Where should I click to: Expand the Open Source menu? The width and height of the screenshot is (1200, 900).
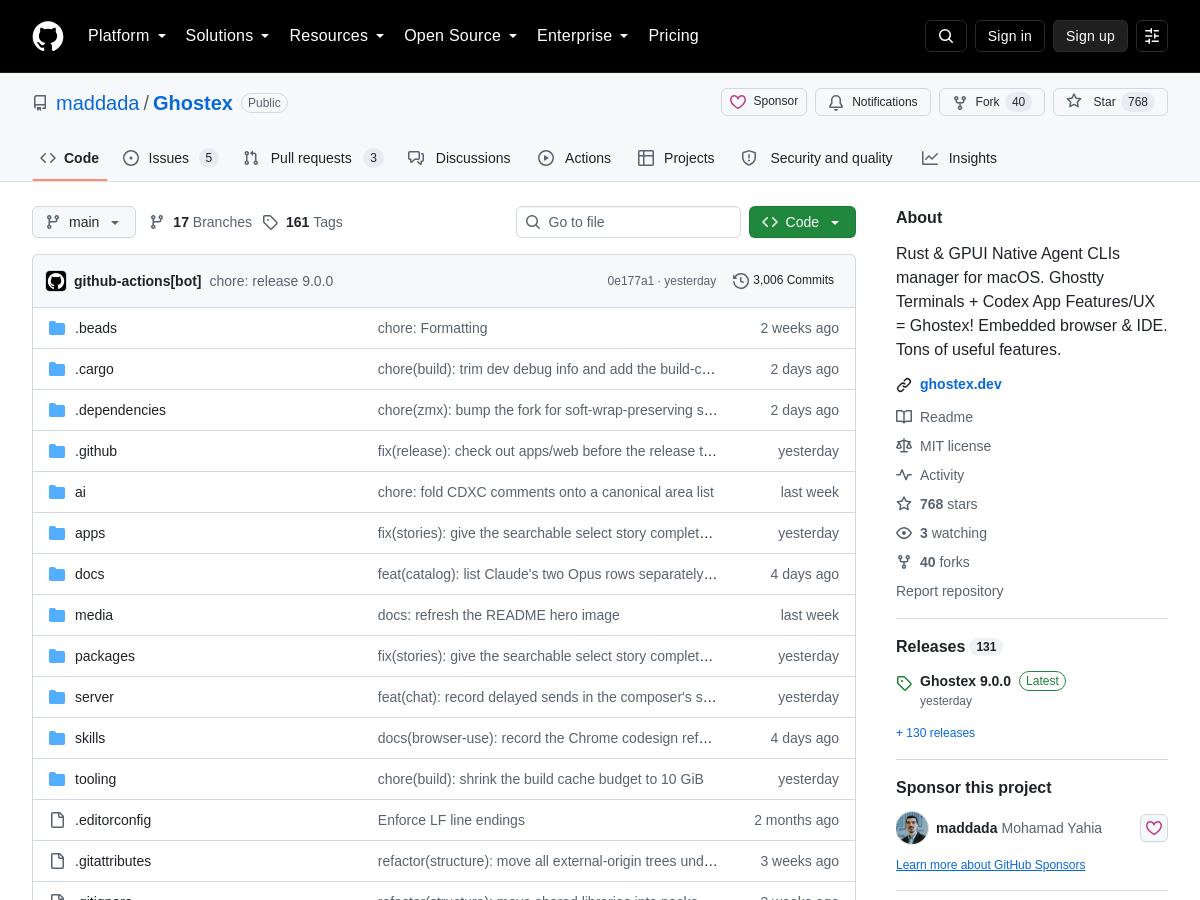pyautogui.click(x=461, y=36)
